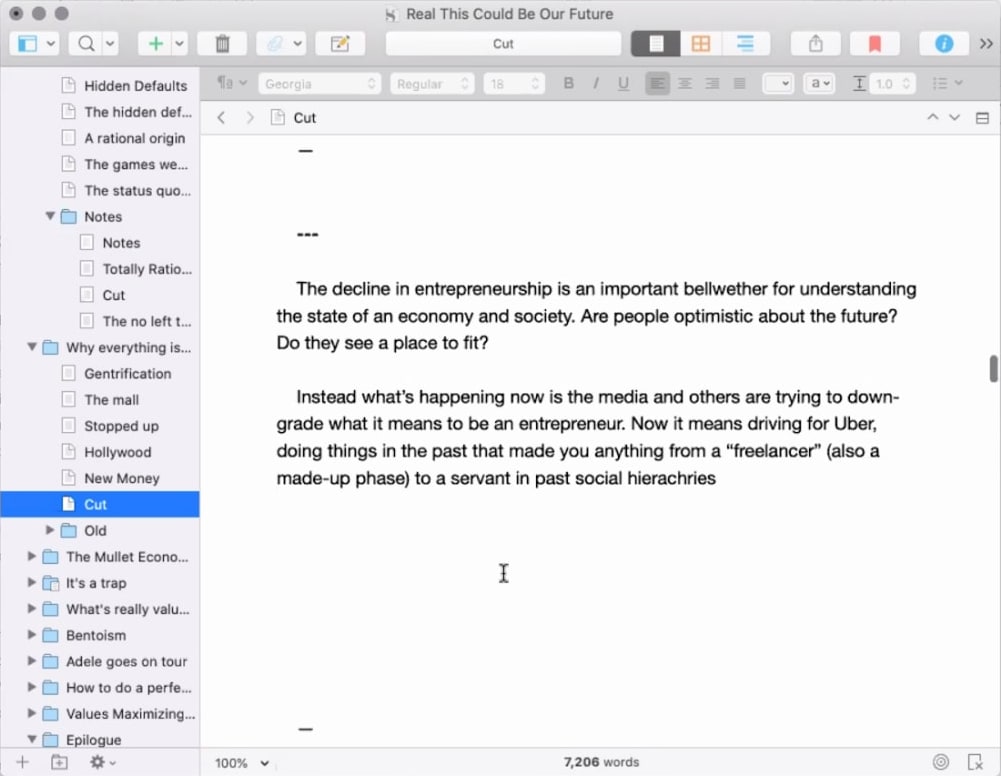1001x776 pixels.
Task: Click the center text alignment button
Action: [x=685, y=84]
